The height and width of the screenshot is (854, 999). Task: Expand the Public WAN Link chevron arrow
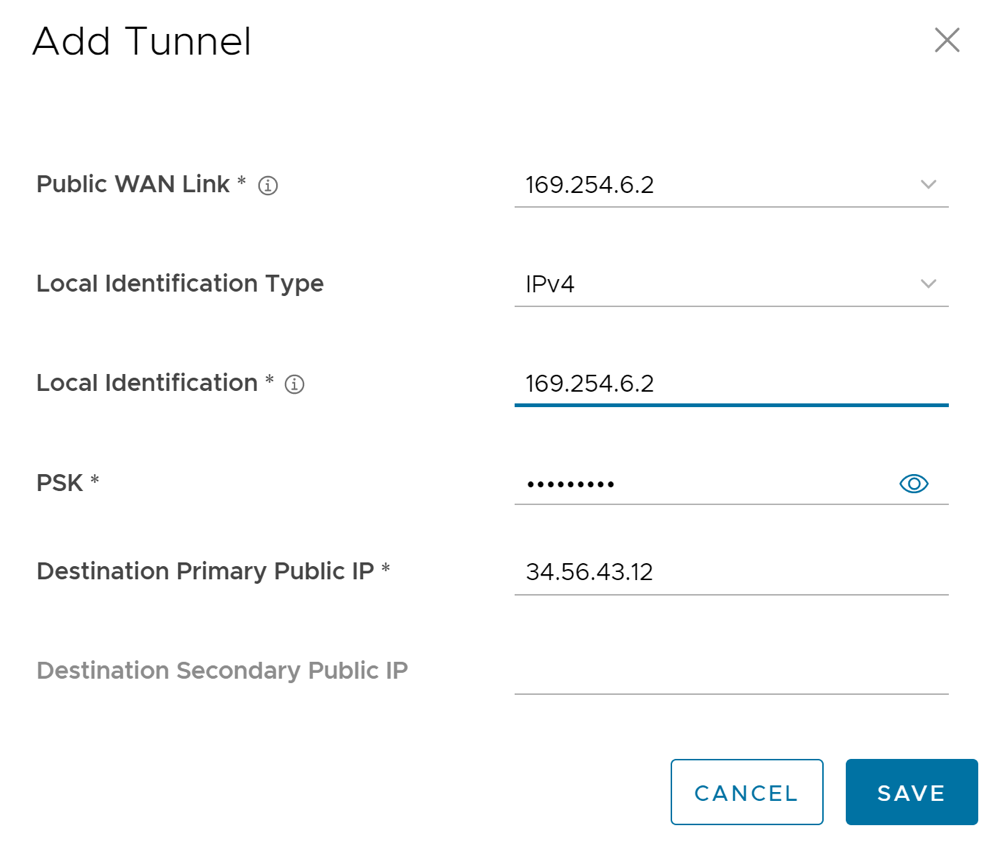pos(928,185)
